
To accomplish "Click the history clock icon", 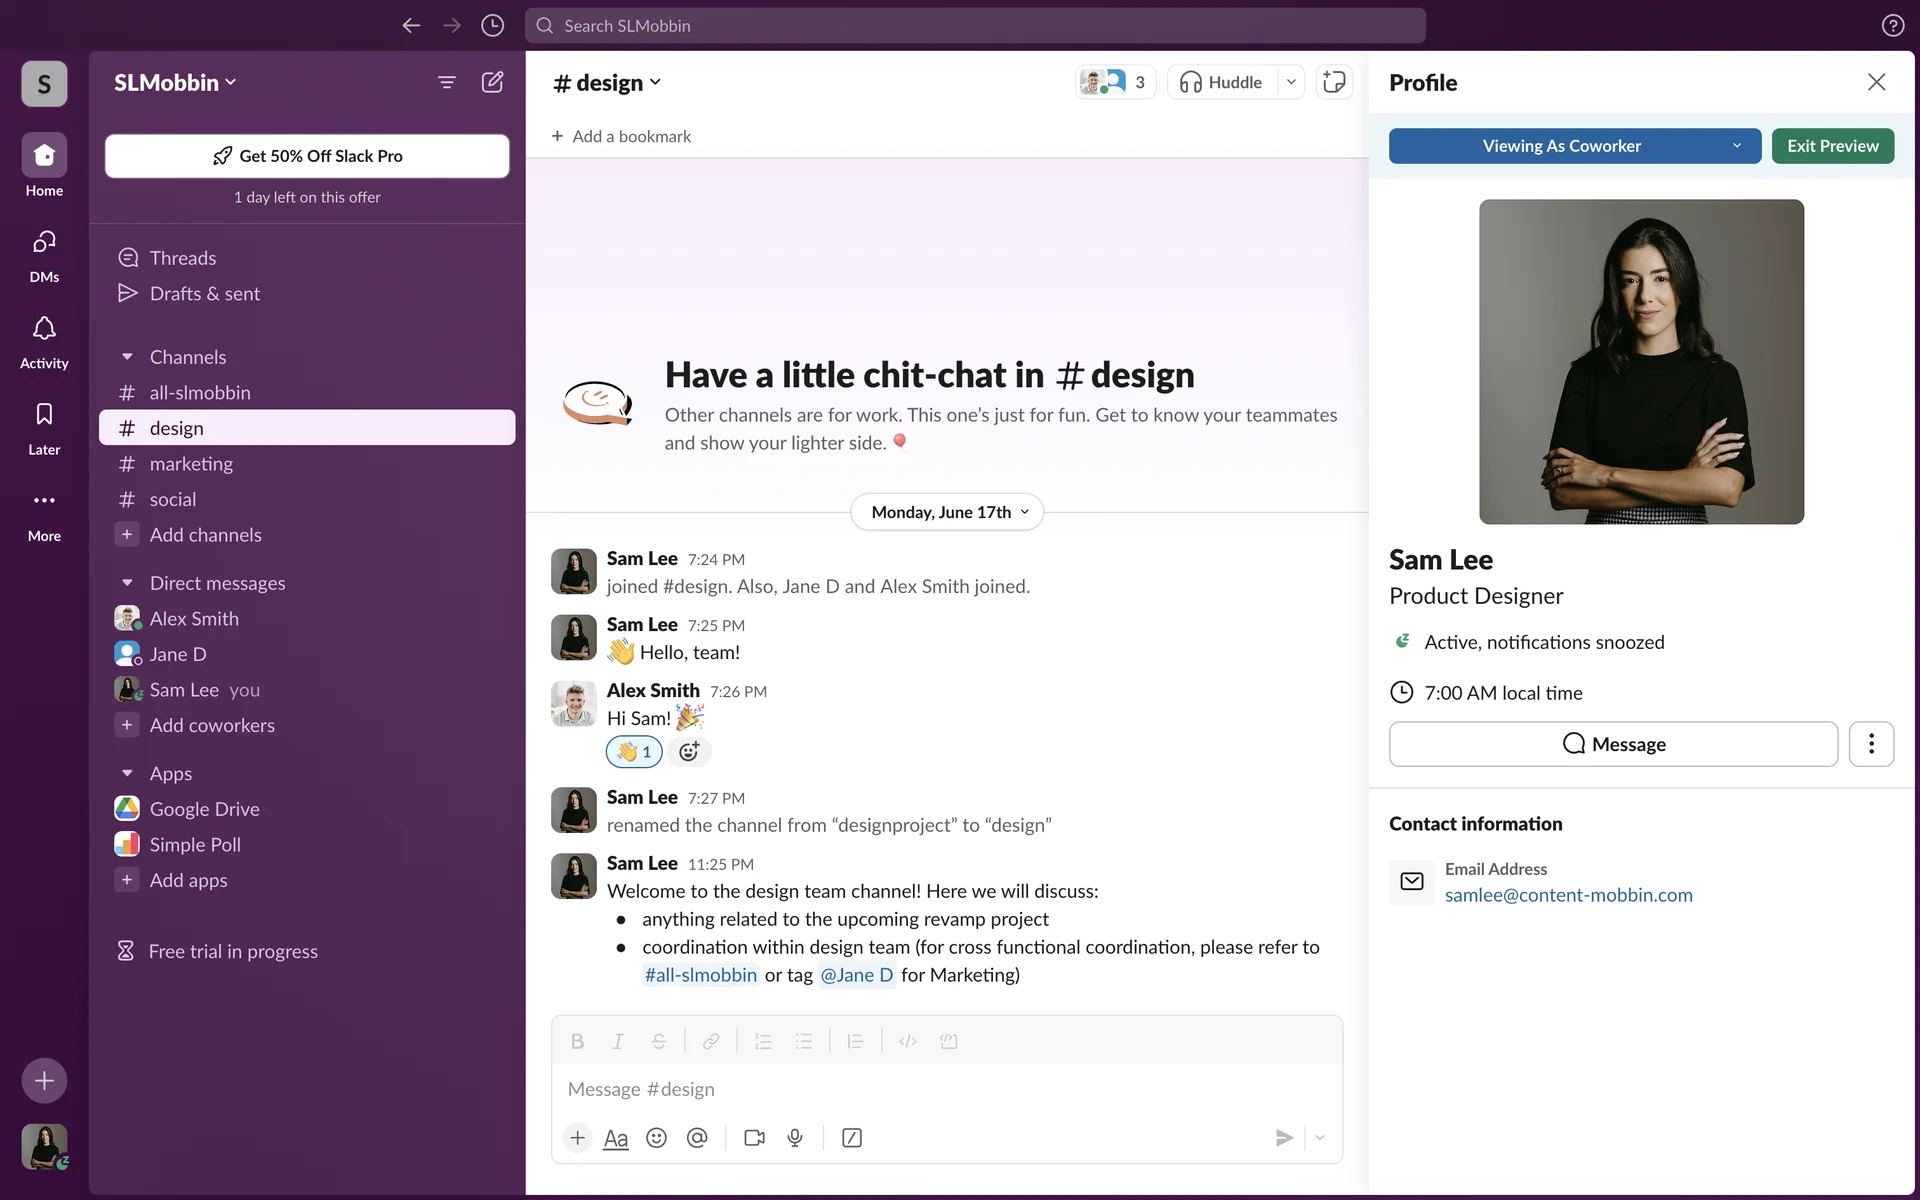I will 492,26.
